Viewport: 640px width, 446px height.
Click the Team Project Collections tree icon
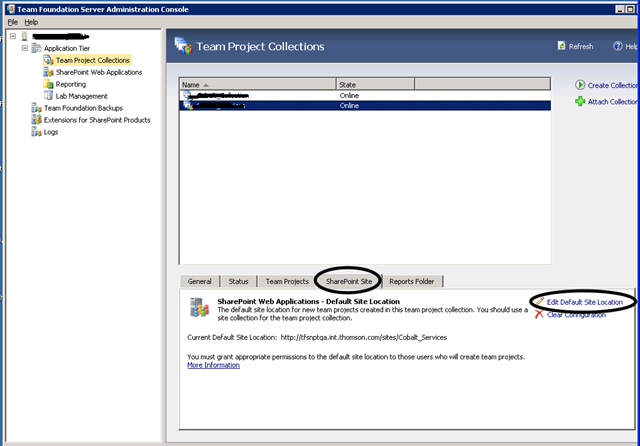pyautogui.click(x=49, y=60)
